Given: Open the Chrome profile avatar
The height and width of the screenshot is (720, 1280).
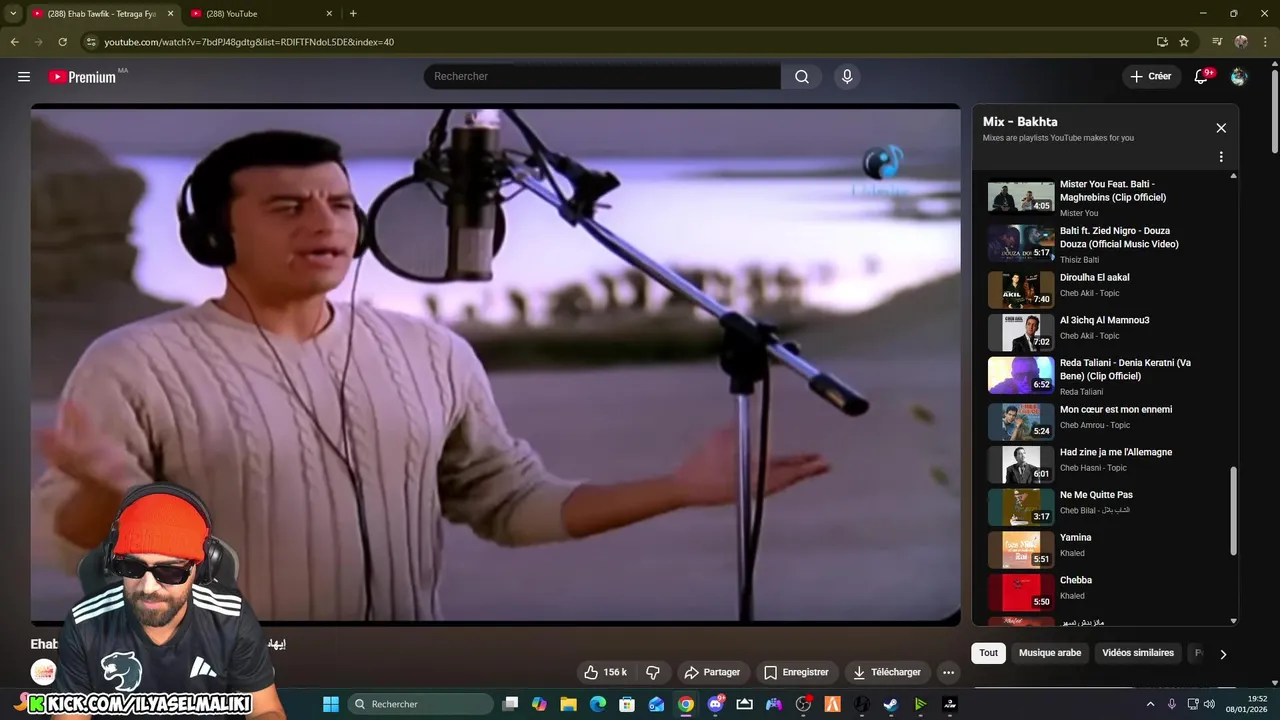Looking at the screenshot, I should (x=1241, y=42).
